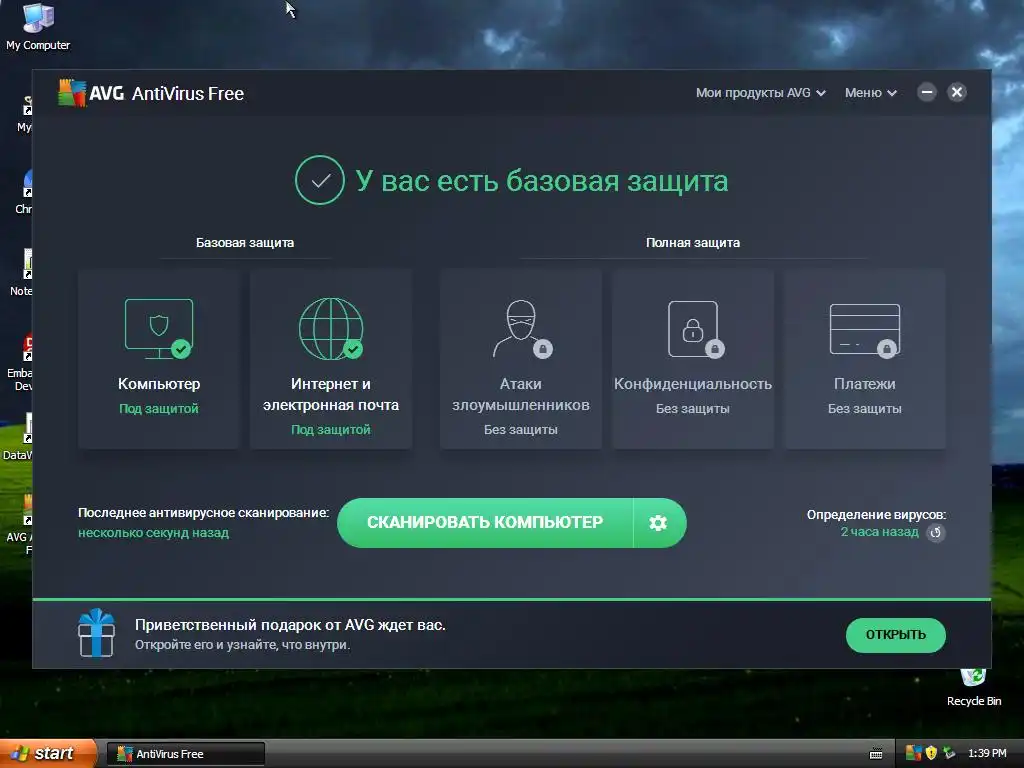The image size is (1024, 768).
Task: Minimize the AVG AntiVirus window
Action: point(926,92)
